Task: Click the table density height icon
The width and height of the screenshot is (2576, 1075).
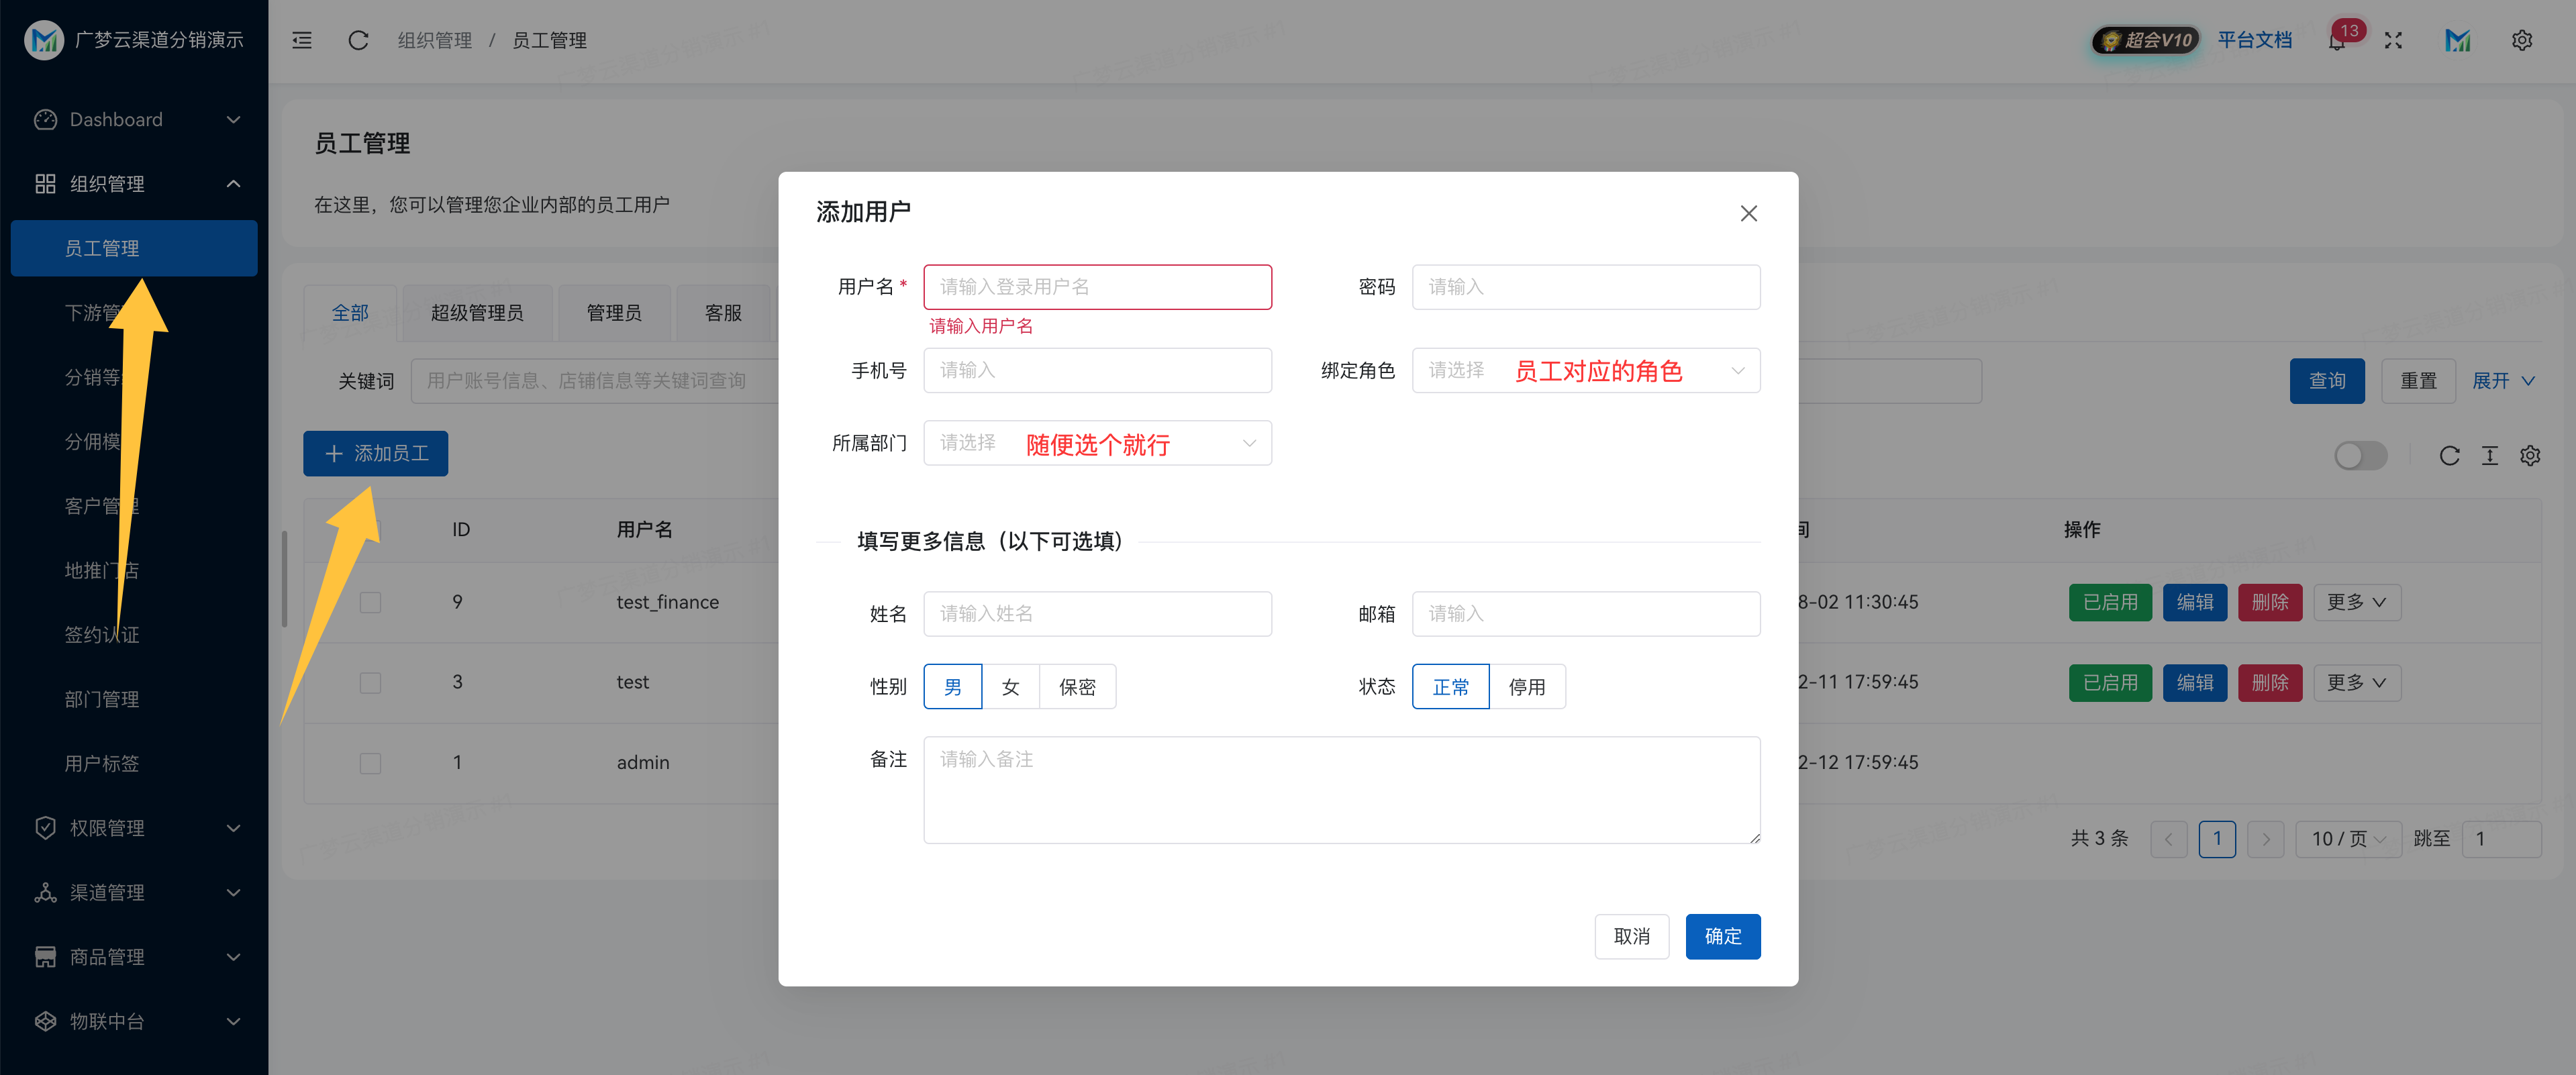Action: pos(2490,456)
